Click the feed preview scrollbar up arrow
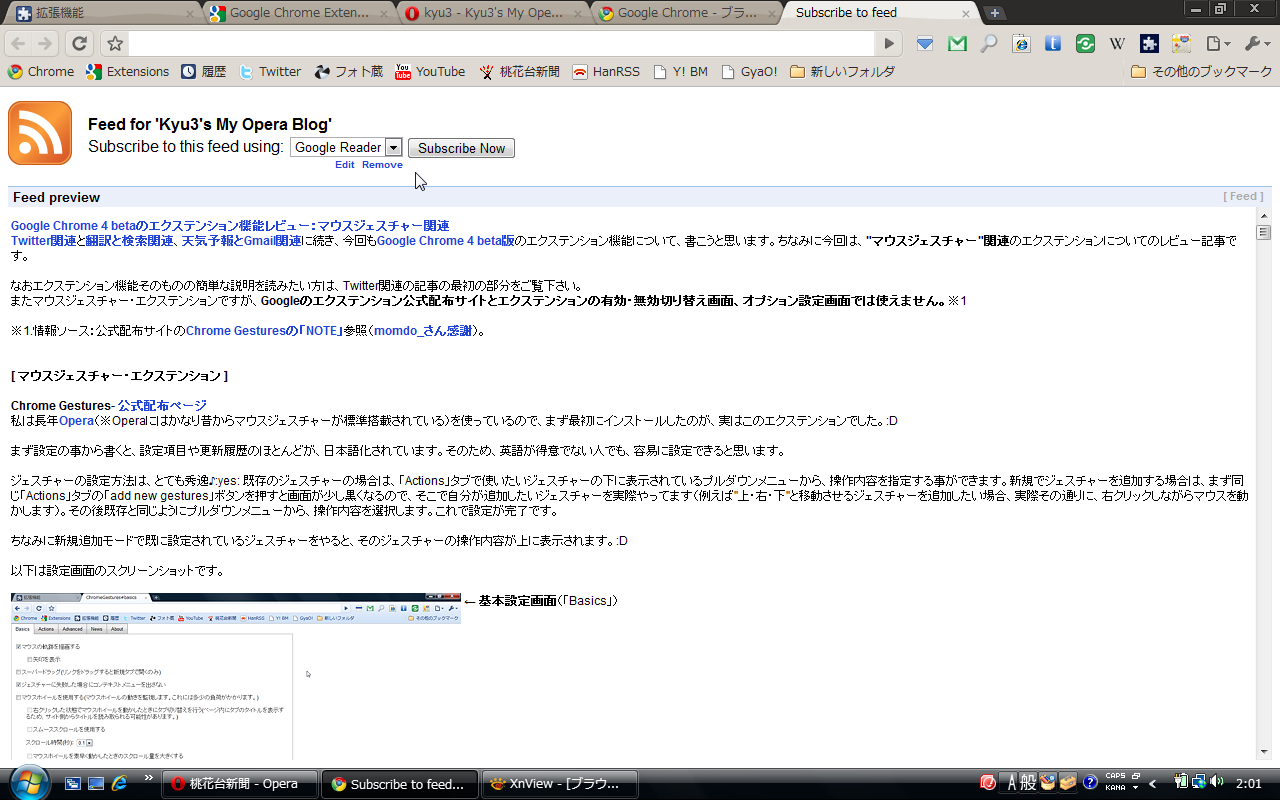Image resolution: width=1280 pixels, height=800 pixels. point(1264,217)
